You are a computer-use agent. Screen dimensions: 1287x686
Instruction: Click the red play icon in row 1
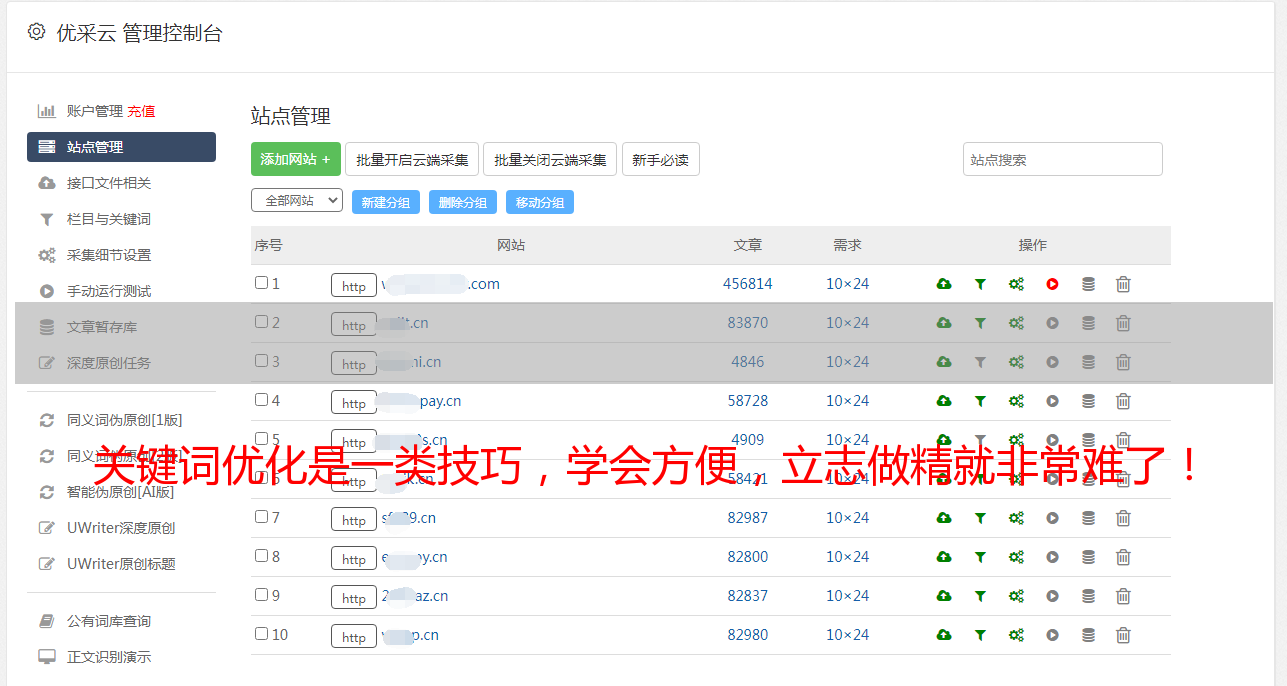[x=1052, y=284]
